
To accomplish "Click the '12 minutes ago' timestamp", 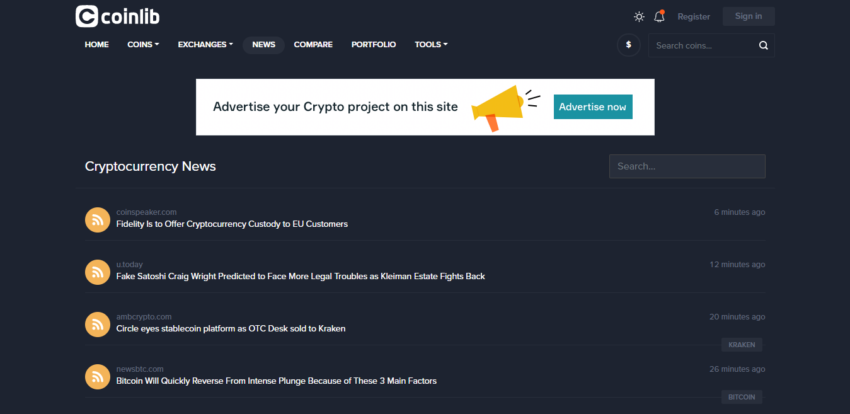I will point(737,264).
